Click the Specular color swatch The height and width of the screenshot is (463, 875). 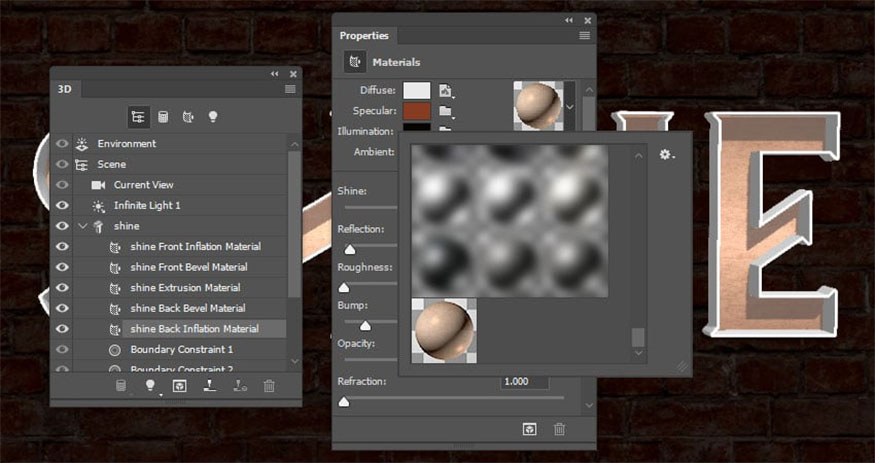point(416,111)
